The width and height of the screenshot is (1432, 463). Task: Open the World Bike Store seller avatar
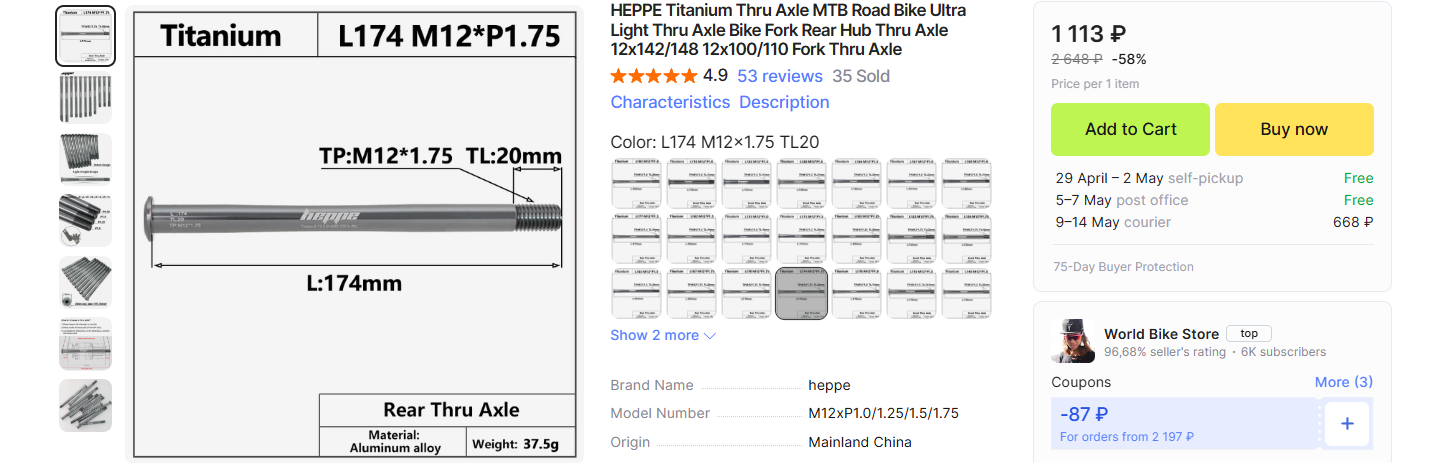1073,342
